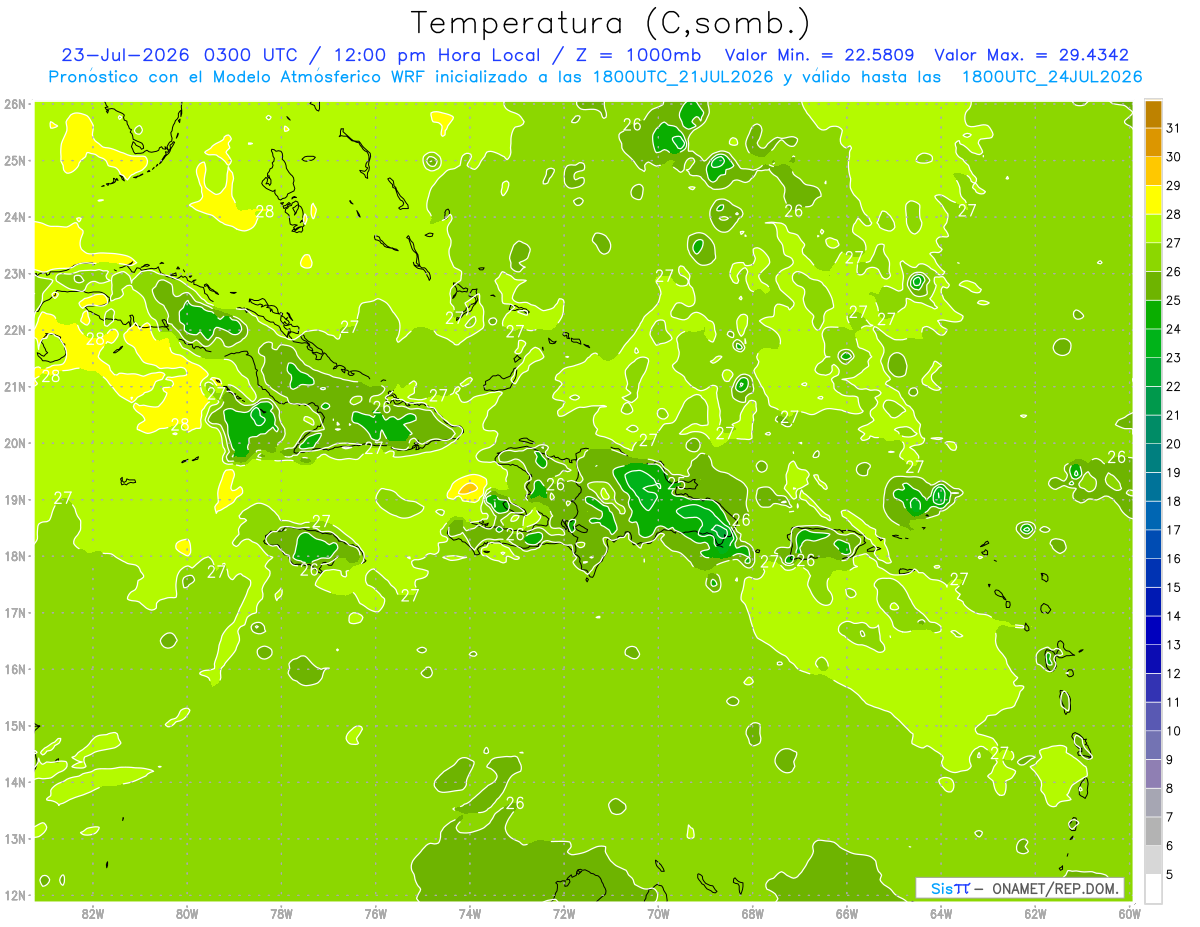Click the '23N' latitude label
Image resolution: width=1200 pixels, height=927 pixels.
pos(14,274)
